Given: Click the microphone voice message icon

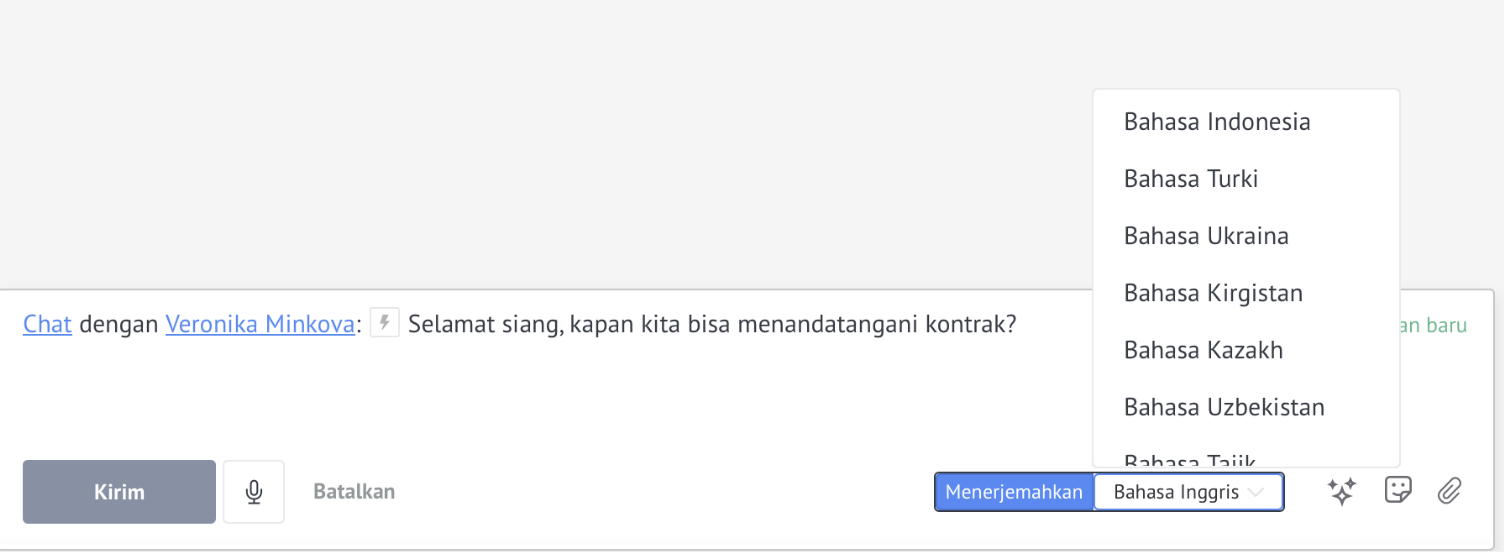Looking at the screenshot, I should point(254,492).
